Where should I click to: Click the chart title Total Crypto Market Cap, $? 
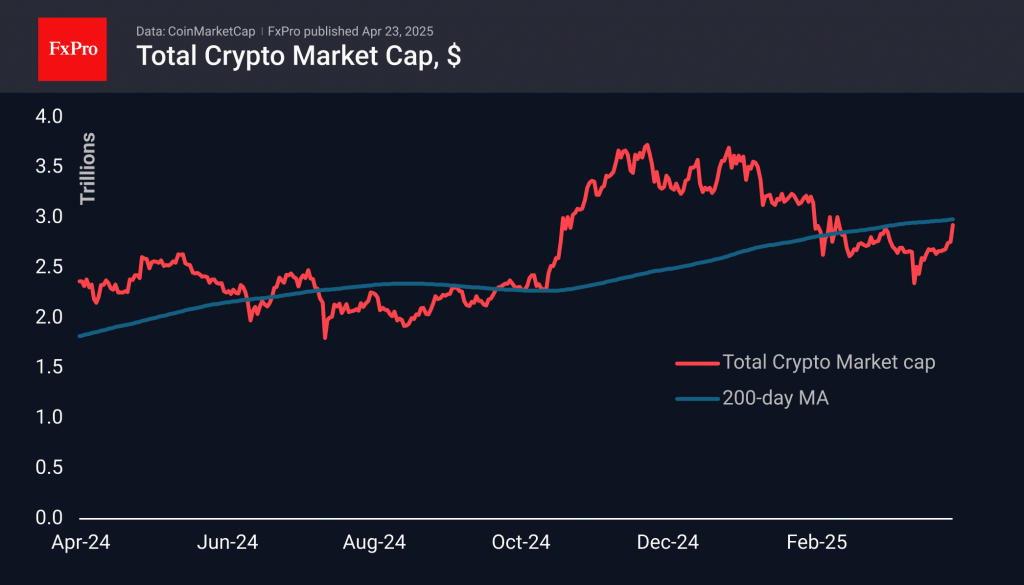(298, 56)
